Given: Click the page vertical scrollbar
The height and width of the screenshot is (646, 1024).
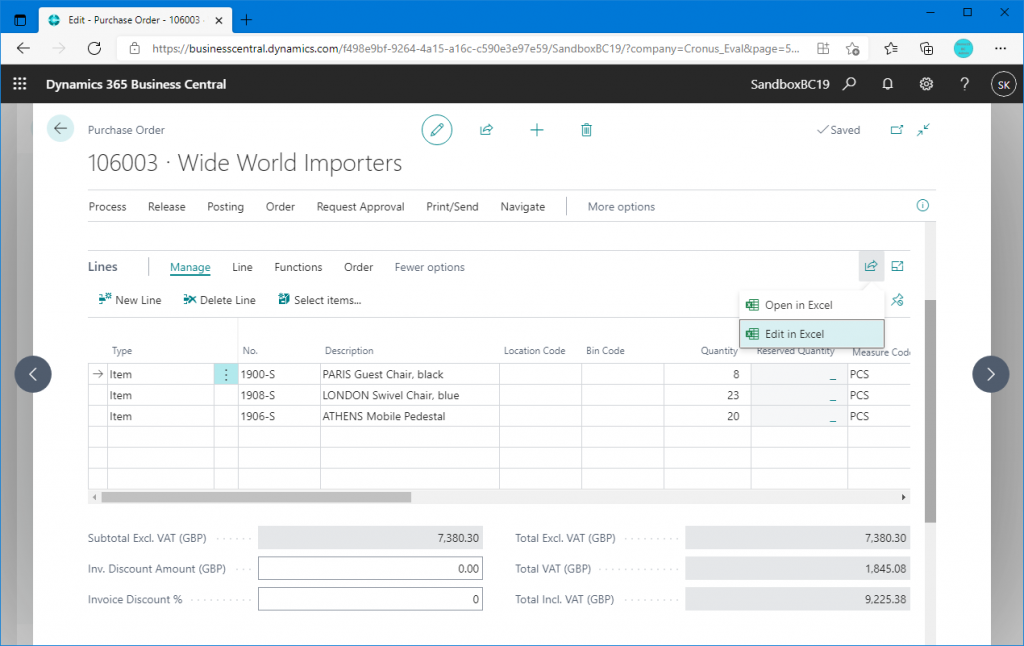Looking at the screenshot, I should click(931, 411).
